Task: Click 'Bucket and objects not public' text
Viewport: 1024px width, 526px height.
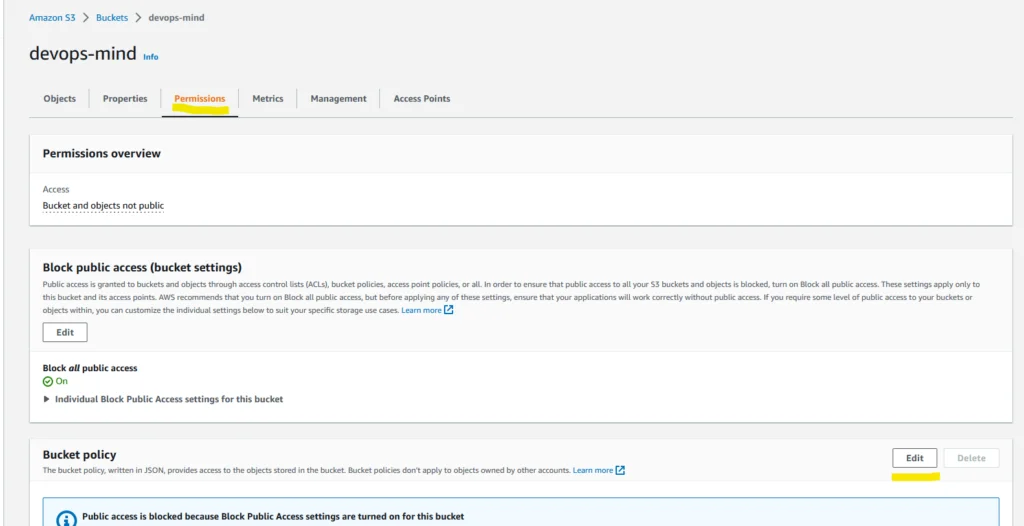Action: pos(103,206)
